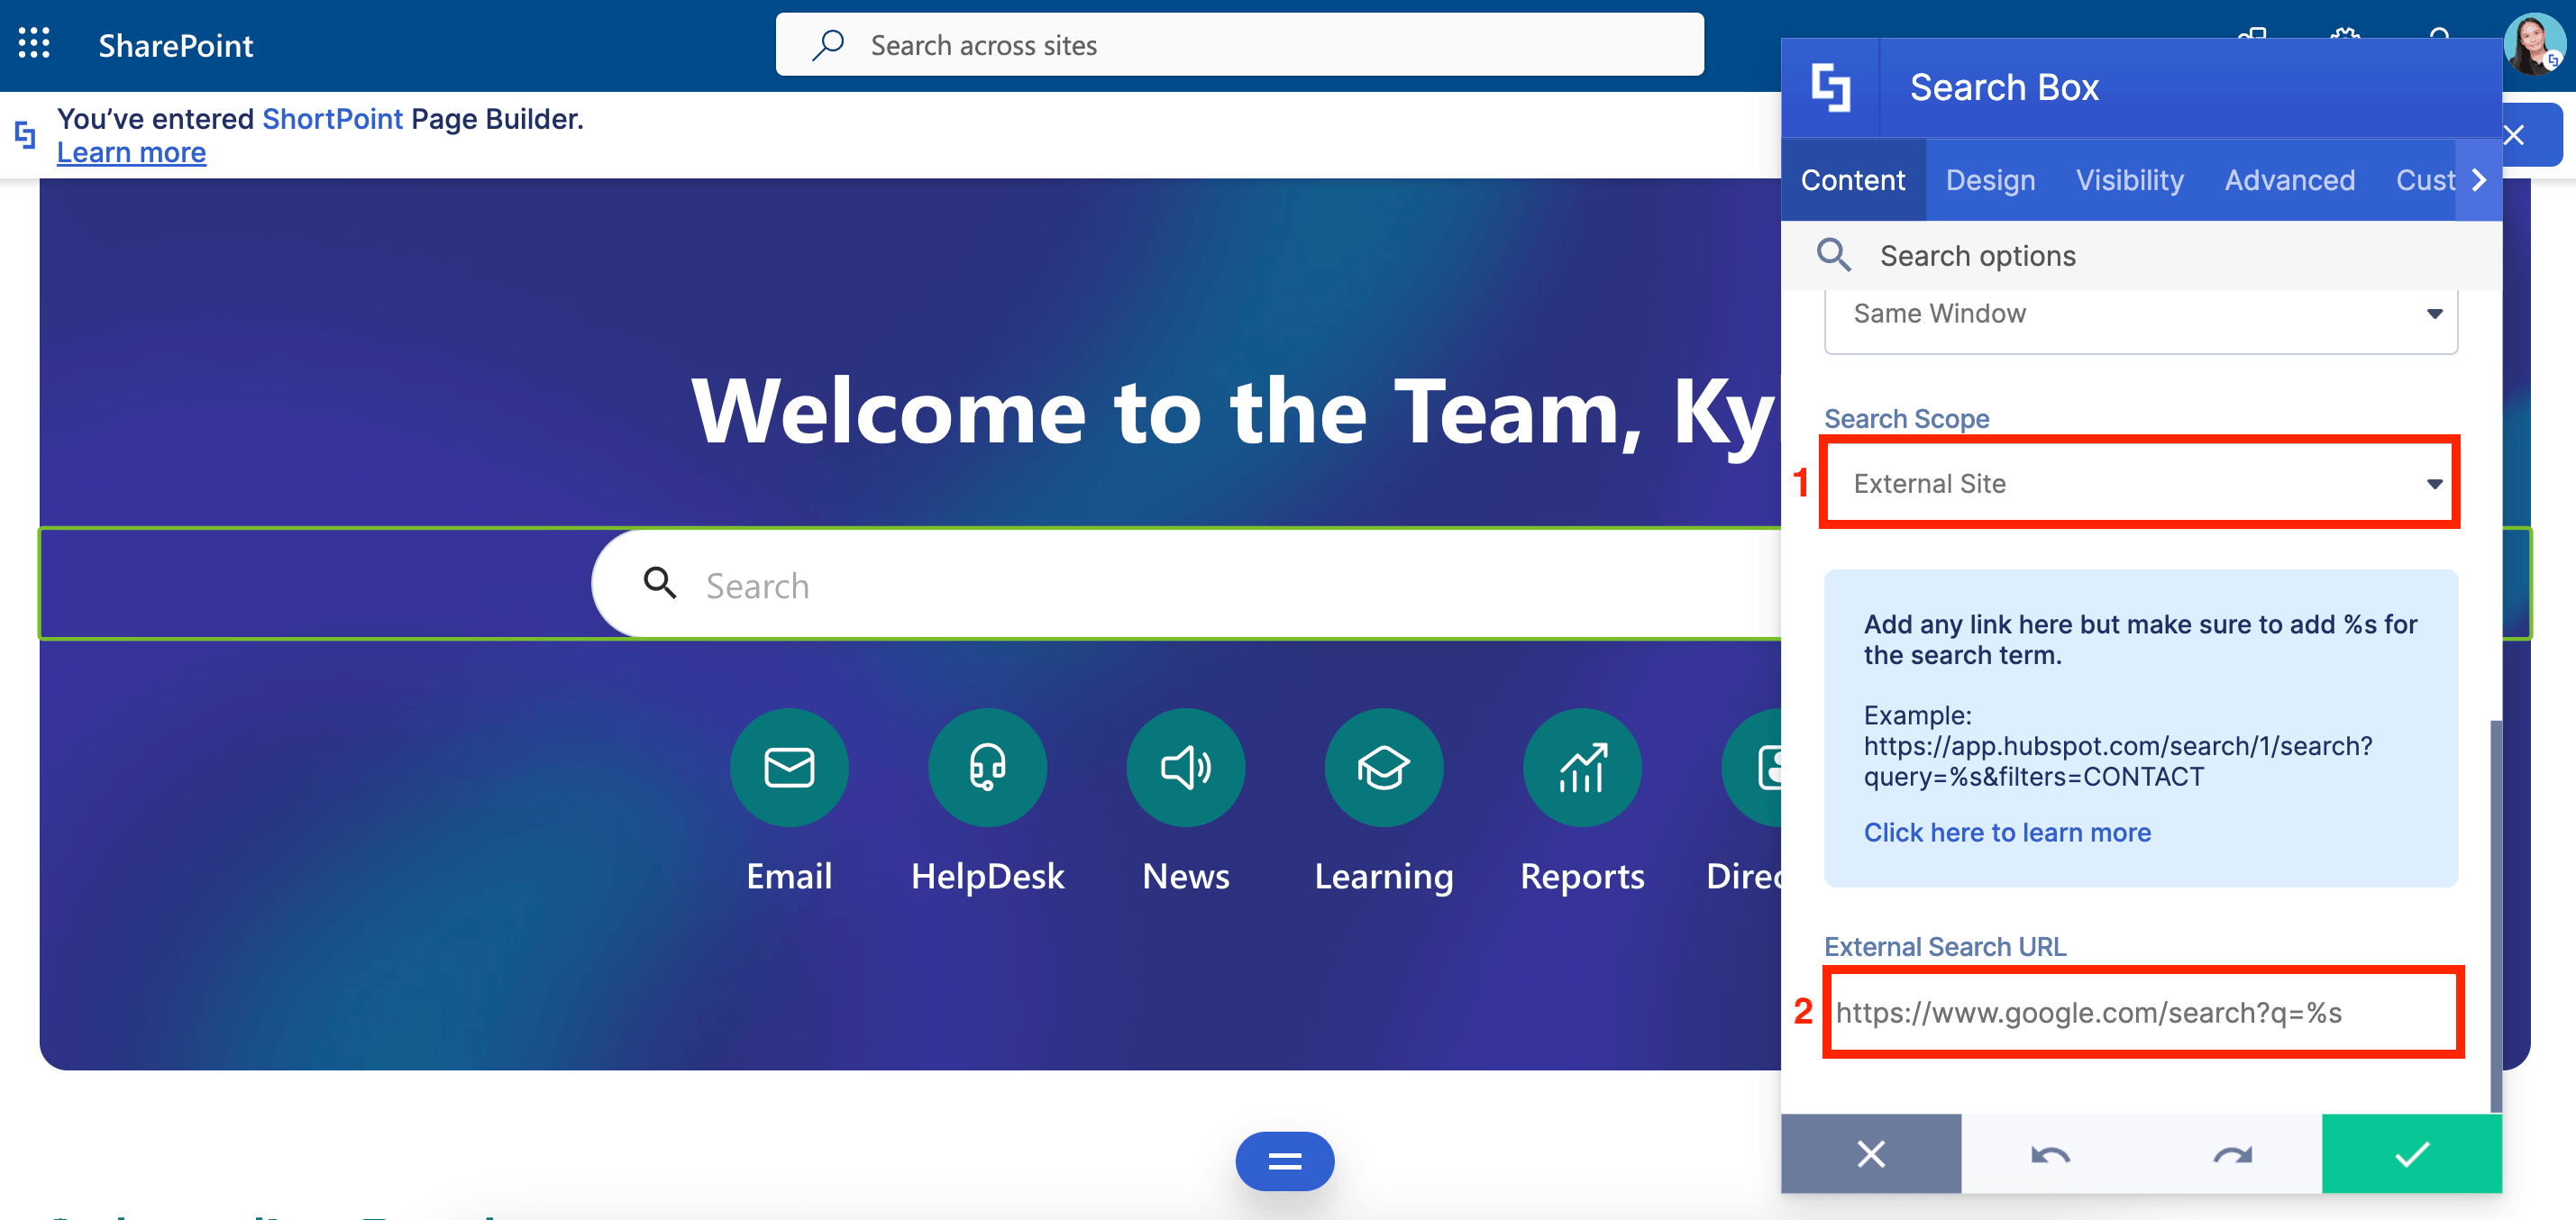Confirm changes with green checkmark button

click(x=2412, y=1154)
